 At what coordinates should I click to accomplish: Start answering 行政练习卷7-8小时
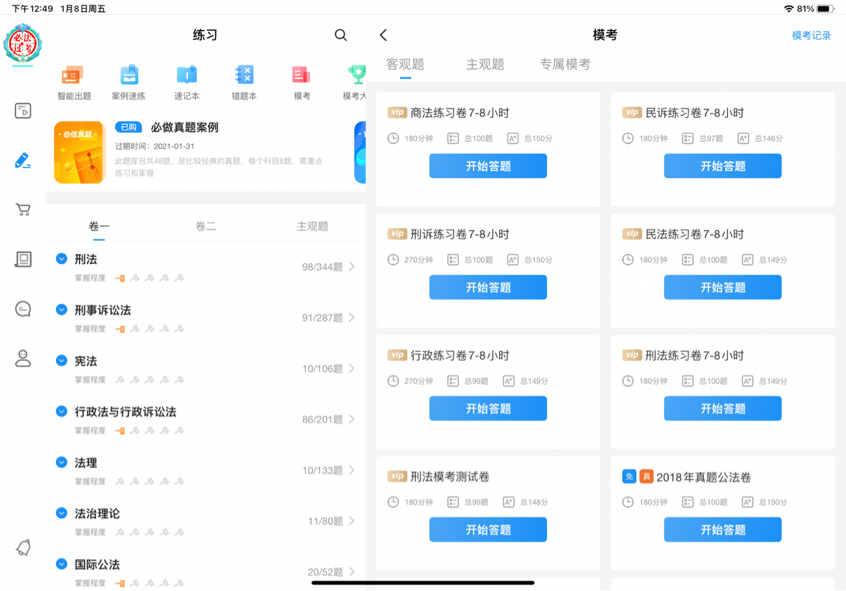coord(488,409)
